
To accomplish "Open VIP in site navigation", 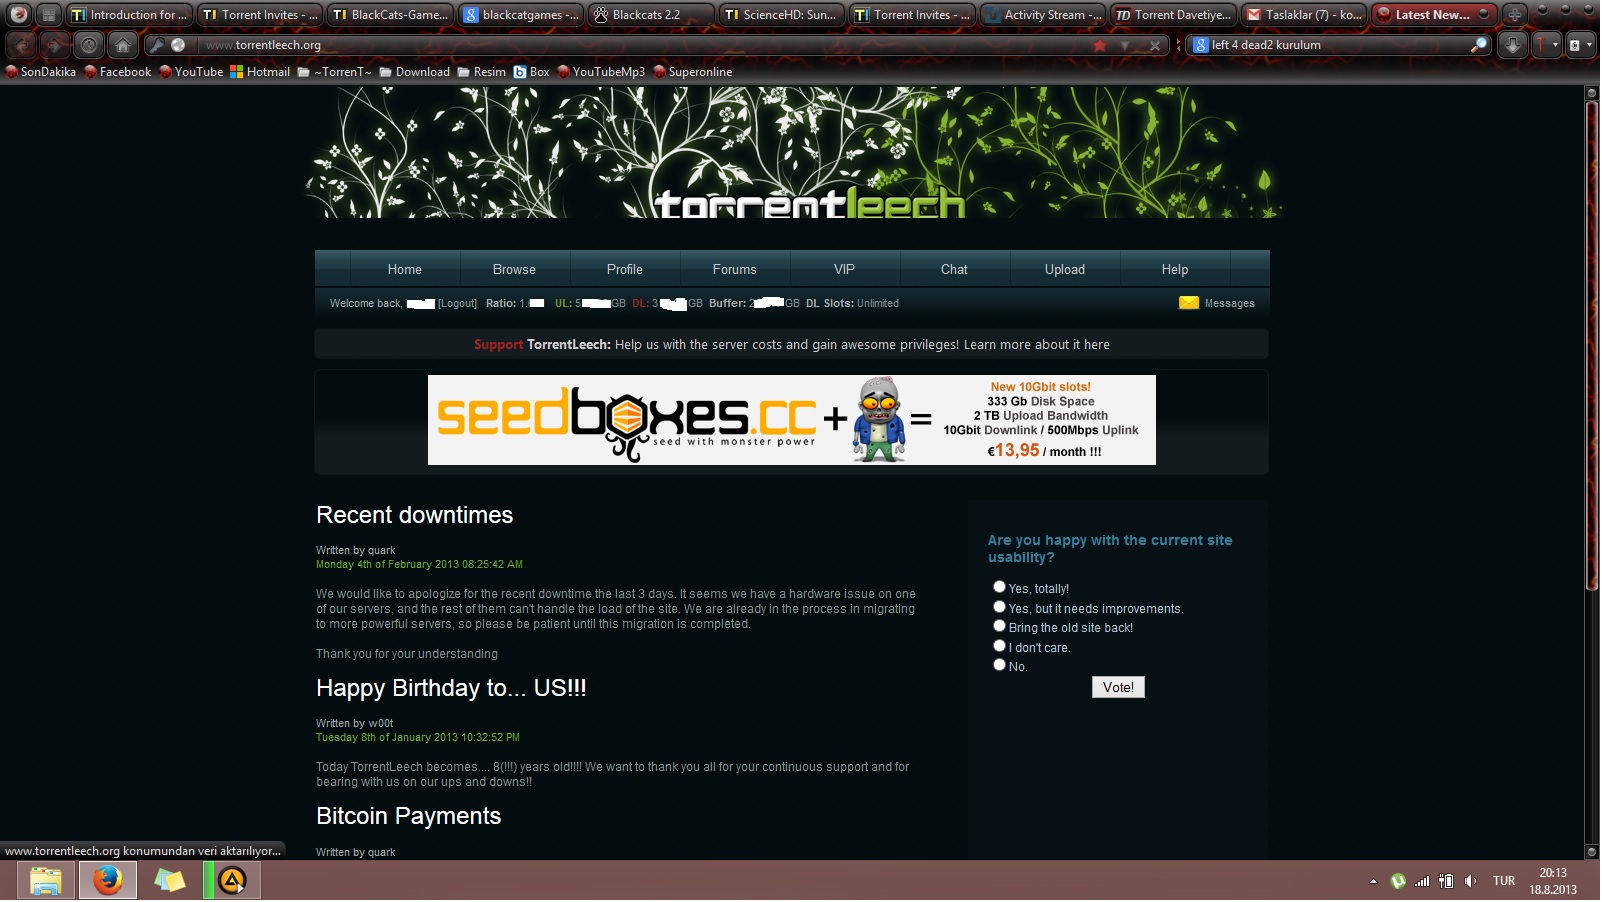I will (845, 269).
